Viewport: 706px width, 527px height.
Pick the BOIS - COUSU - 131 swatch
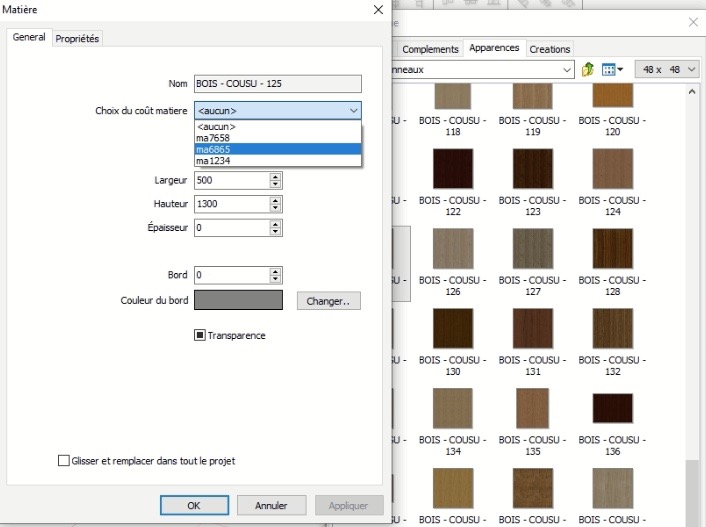tap(532, 327)
